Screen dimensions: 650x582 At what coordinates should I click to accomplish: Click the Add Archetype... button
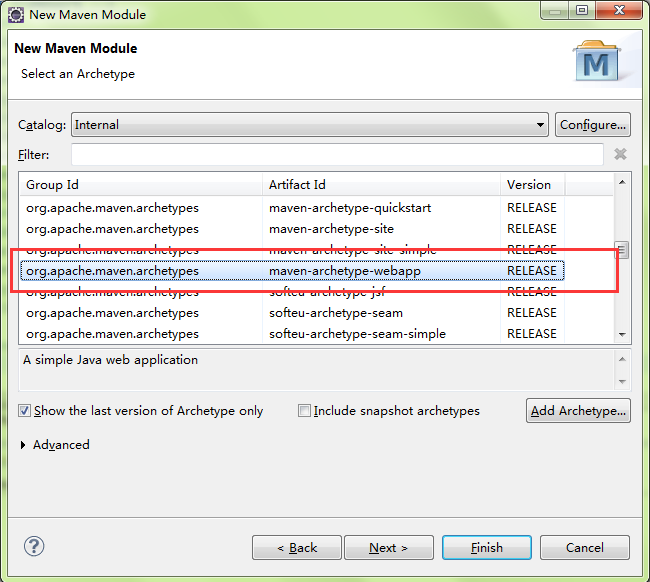578,411
